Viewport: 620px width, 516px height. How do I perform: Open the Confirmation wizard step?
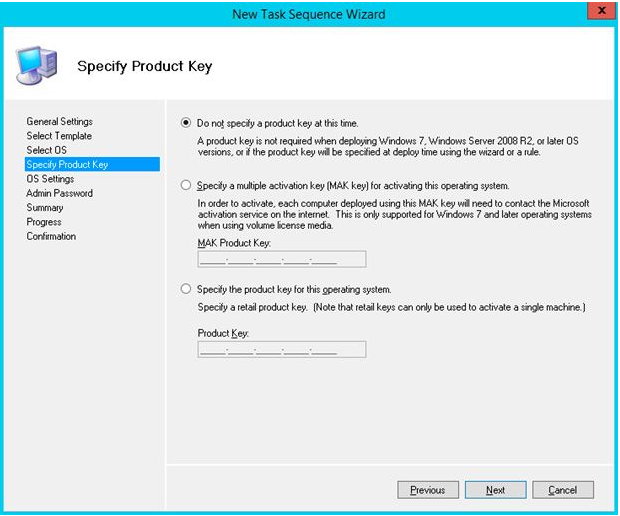51,236
